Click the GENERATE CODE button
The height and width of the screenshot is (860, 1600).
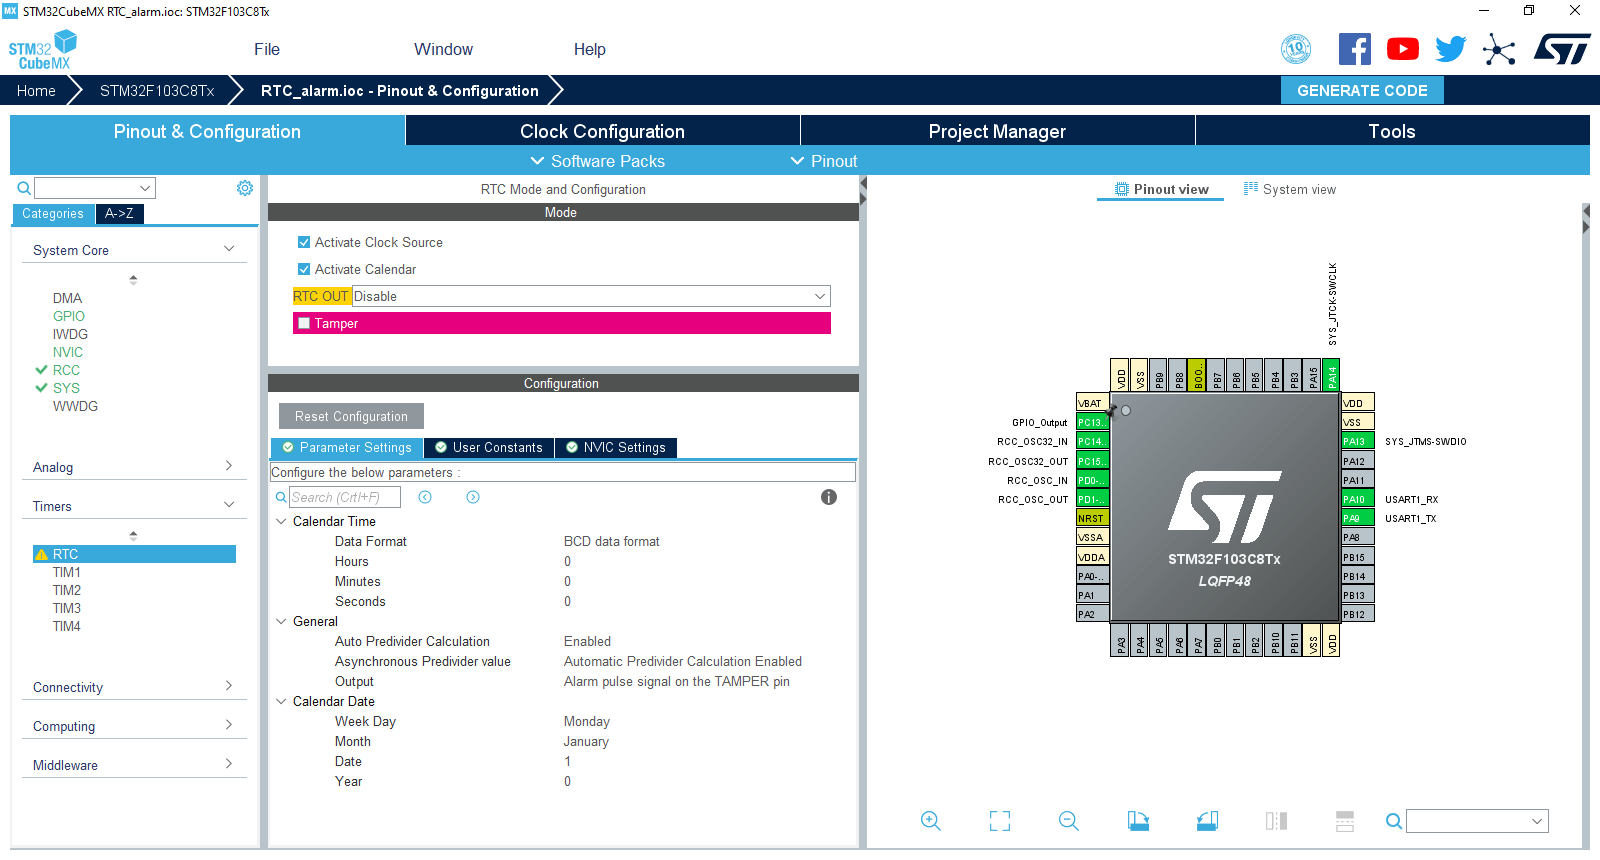(1362, 90)
